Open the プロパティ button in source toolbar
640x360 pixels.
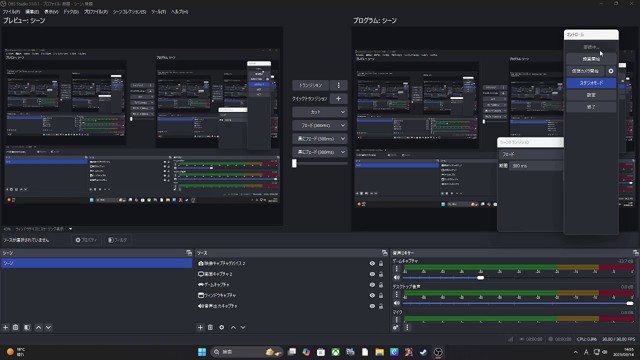(x=86, y=240)
